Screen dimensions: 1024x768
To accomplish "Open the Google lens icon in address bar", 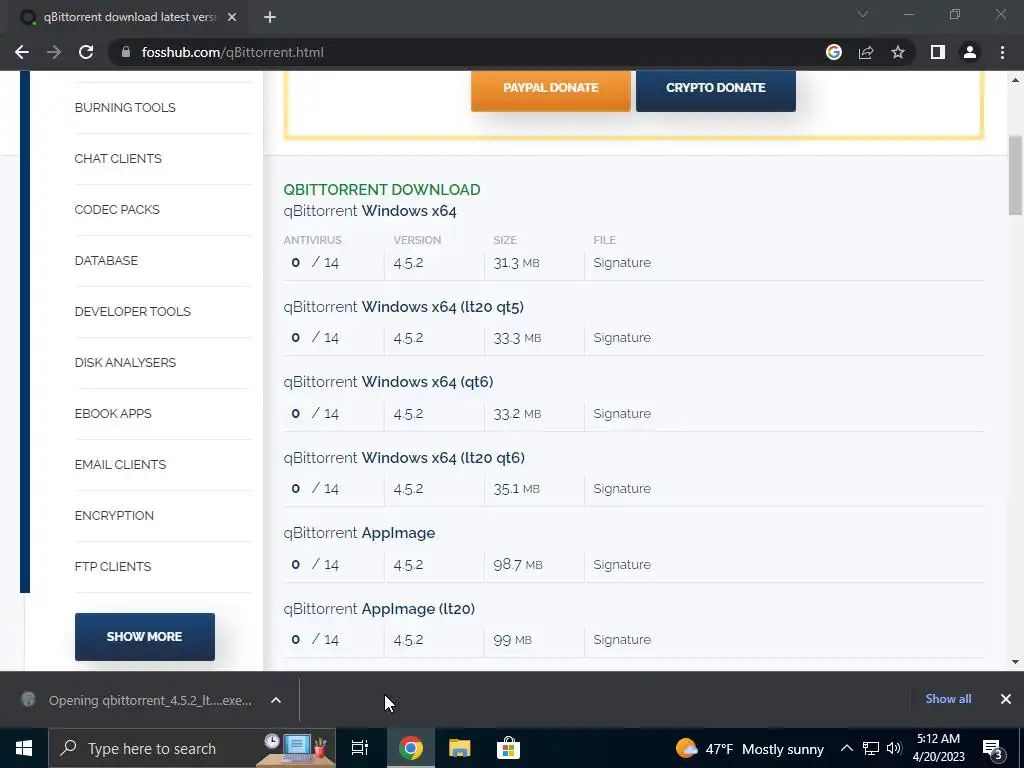I will click(834, 52).
